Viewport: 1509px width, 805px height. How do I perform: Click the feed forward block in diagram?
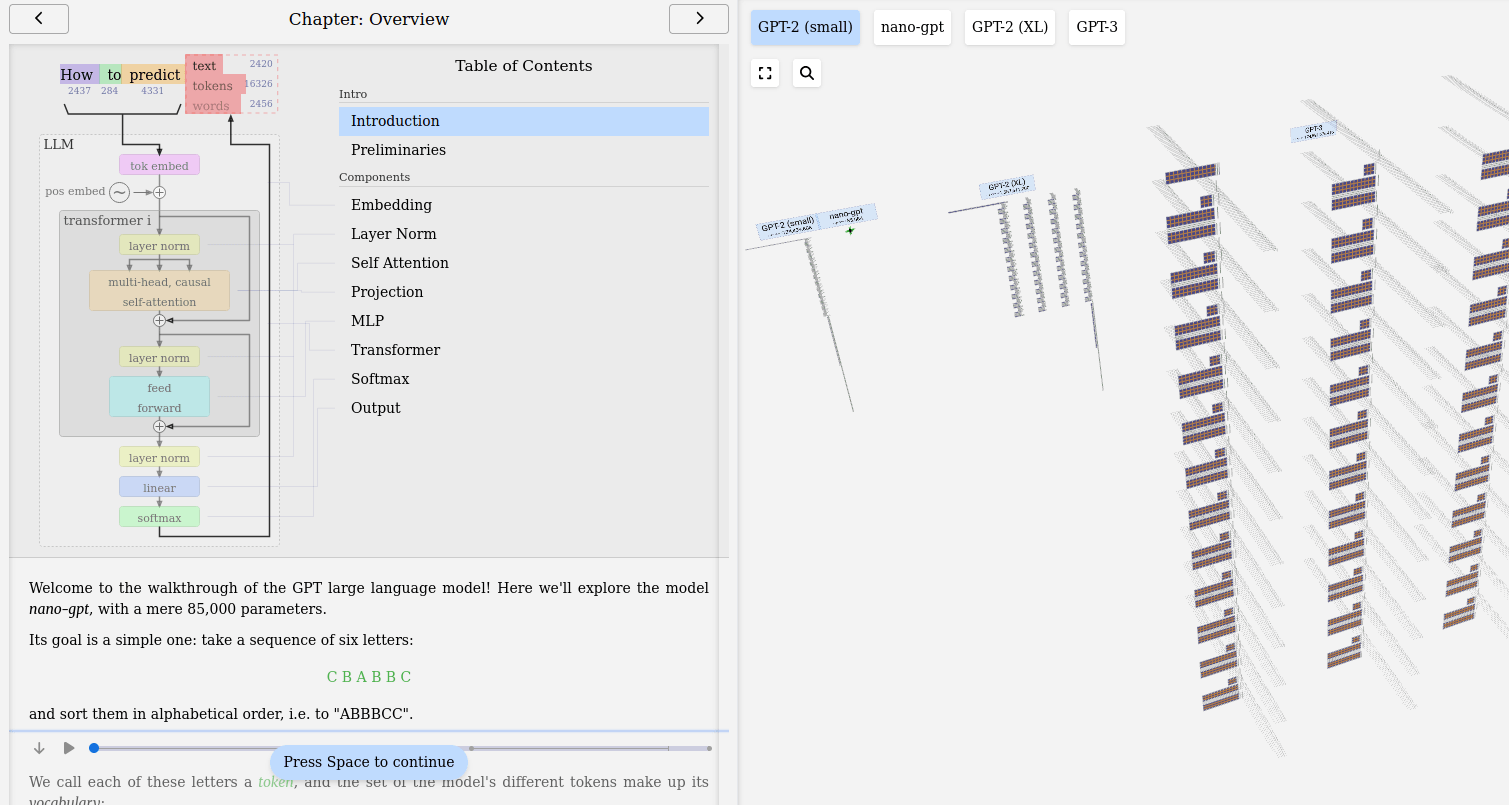pos(159,397)
